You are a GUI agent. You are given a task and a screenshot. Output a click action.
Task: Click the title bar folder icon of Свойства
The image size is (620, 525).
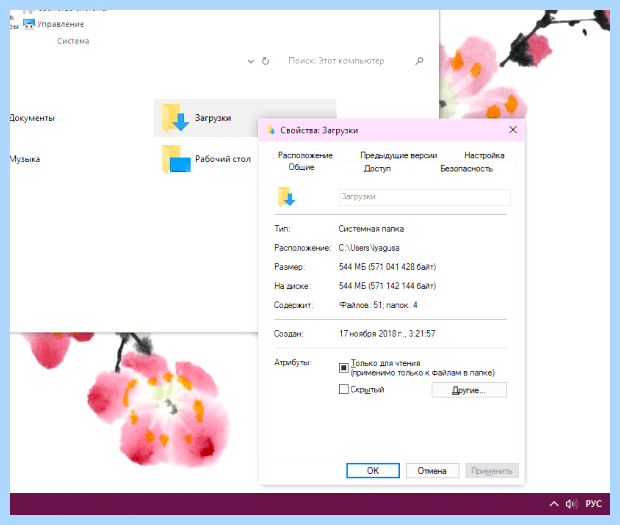click(x=271, y=130)
